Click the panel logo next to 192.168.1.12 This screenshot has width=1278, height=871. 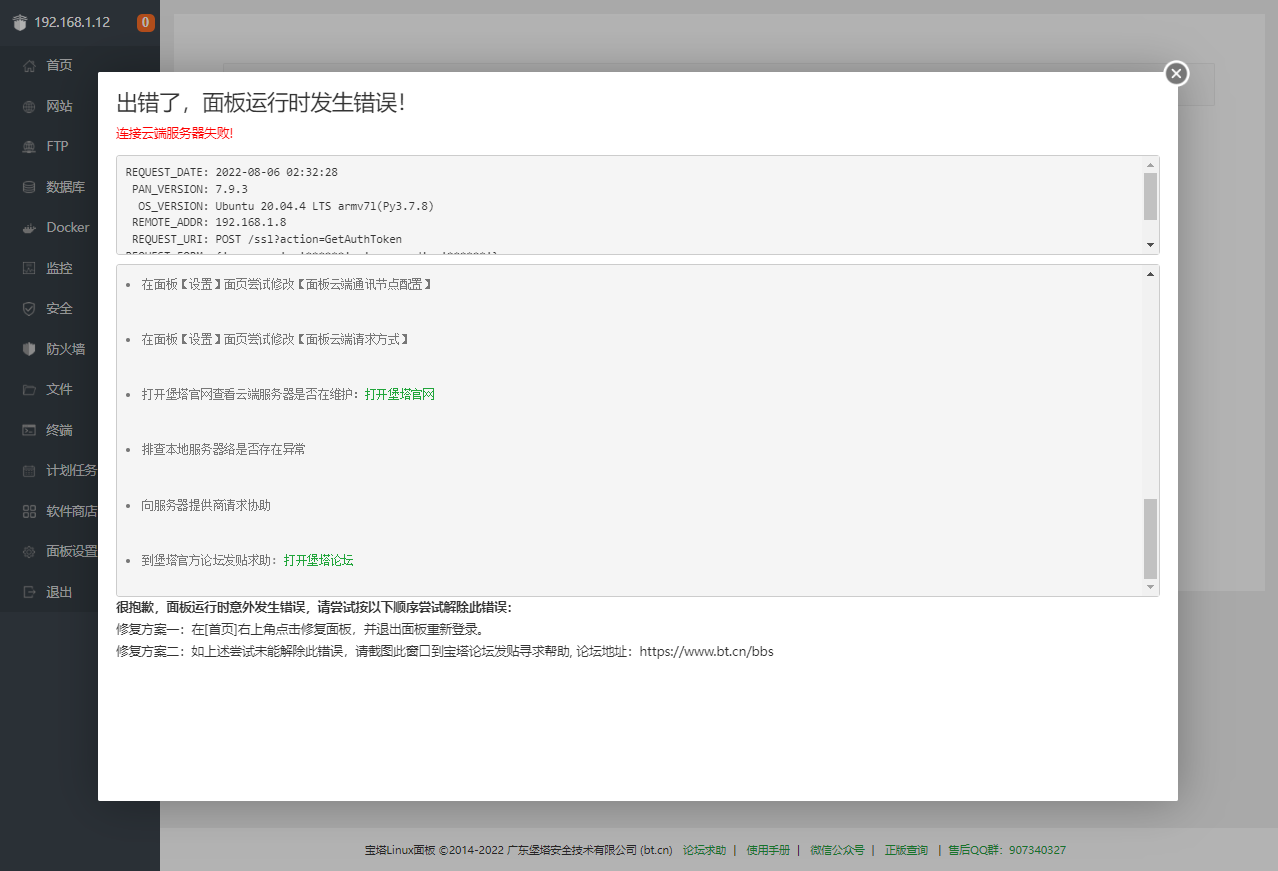click(20, 22)
